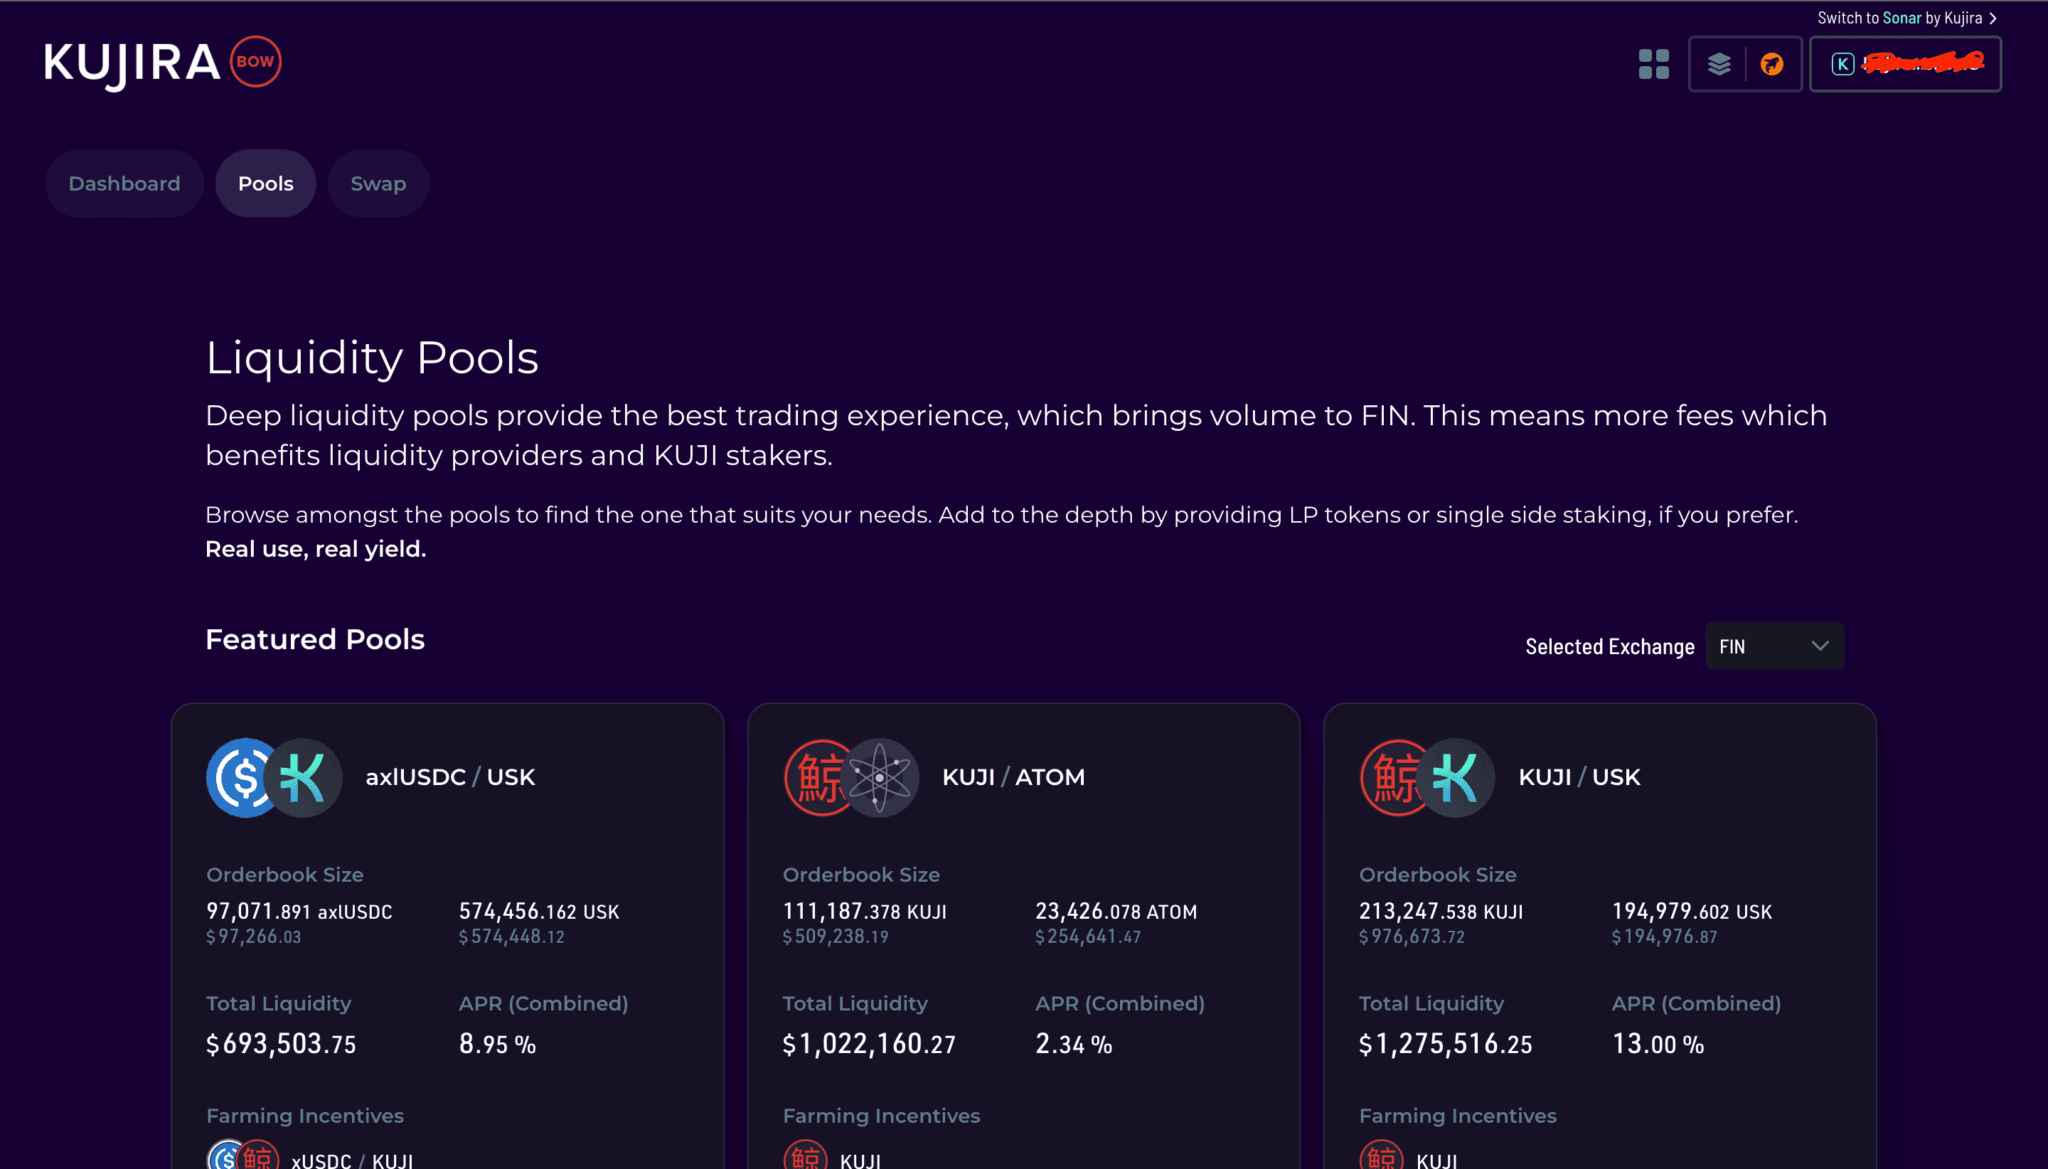Click the 194,979.602 USK orderbook amount
Viewport: 2048px width, 1169px height.
[x=1692, y=911]
